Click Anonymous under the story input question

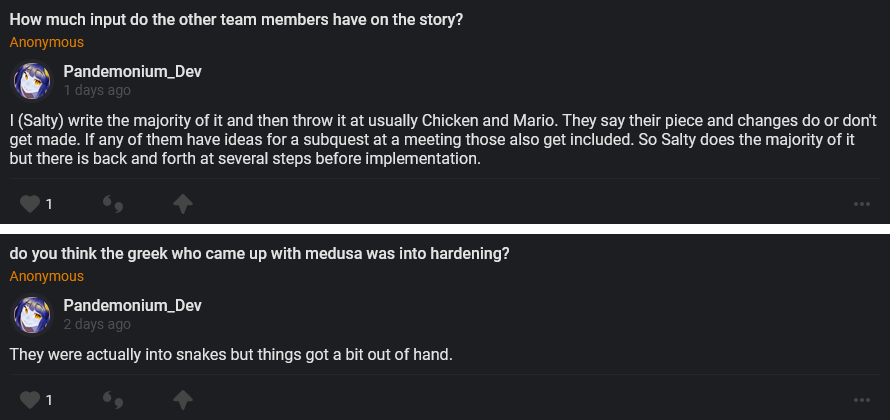click(47, 43)
